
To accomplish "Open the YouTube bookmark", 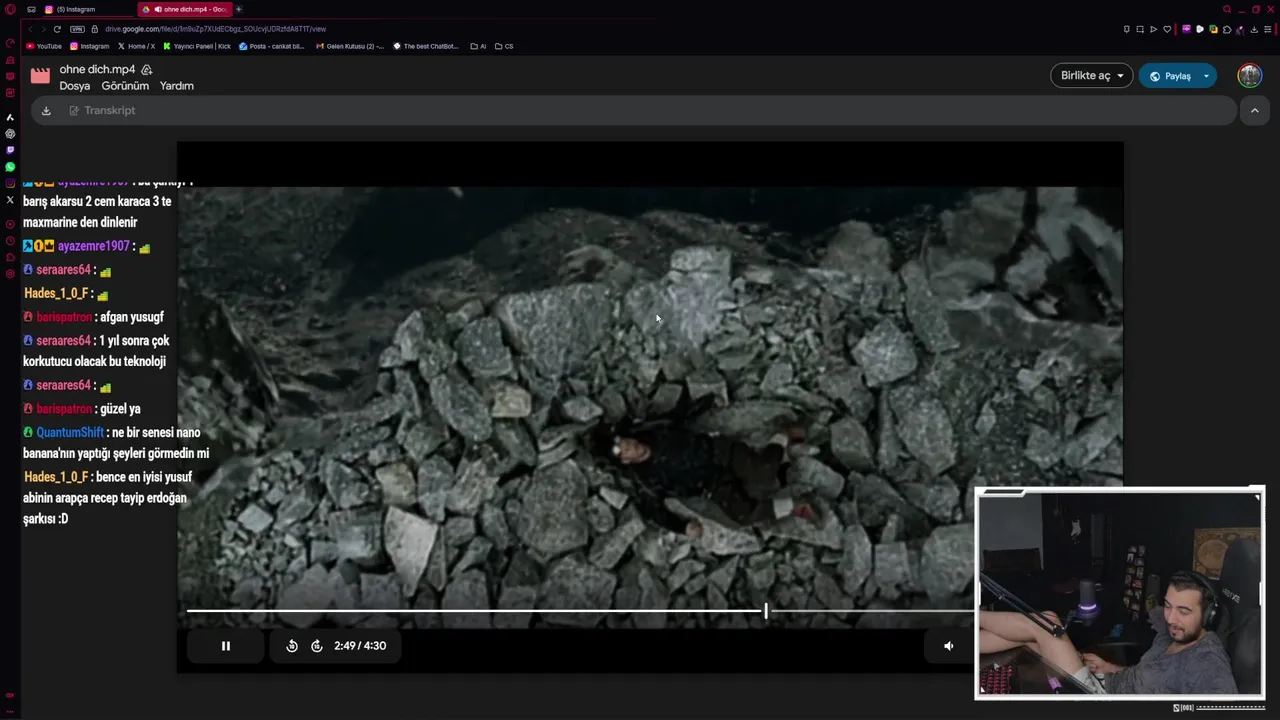I will point(44,46).
